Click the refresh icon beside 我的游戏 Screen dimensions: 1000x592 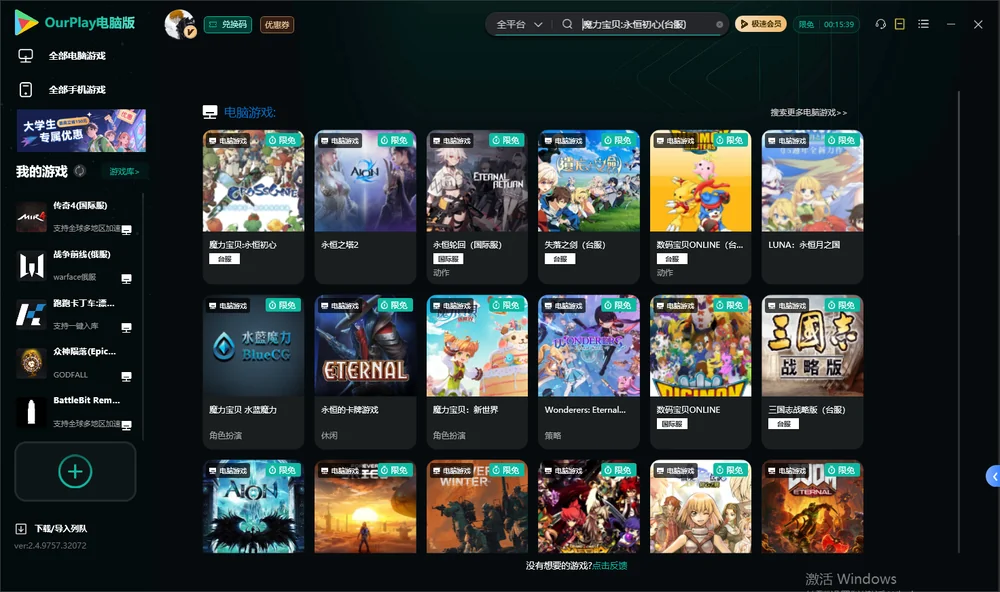click(x=80, y=171)
